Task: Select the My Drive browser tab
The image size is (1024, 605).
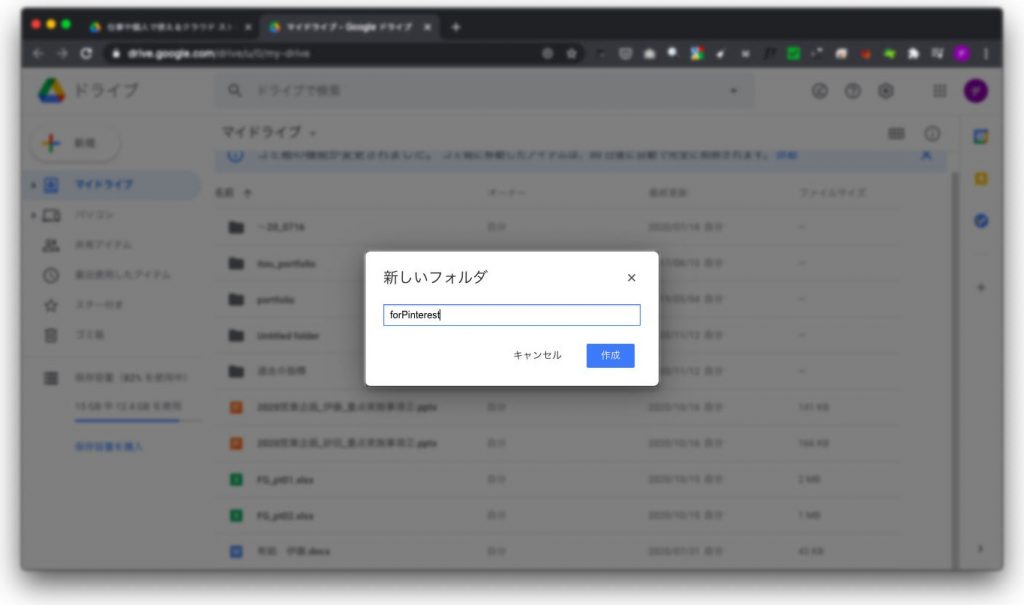Action: (x=350, y=27)
